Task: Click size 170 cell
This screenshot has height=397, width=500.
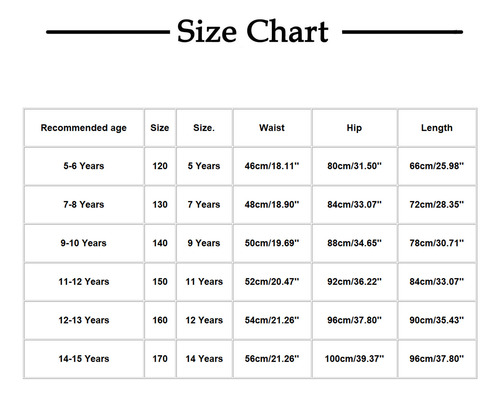Action: [160, 359]
